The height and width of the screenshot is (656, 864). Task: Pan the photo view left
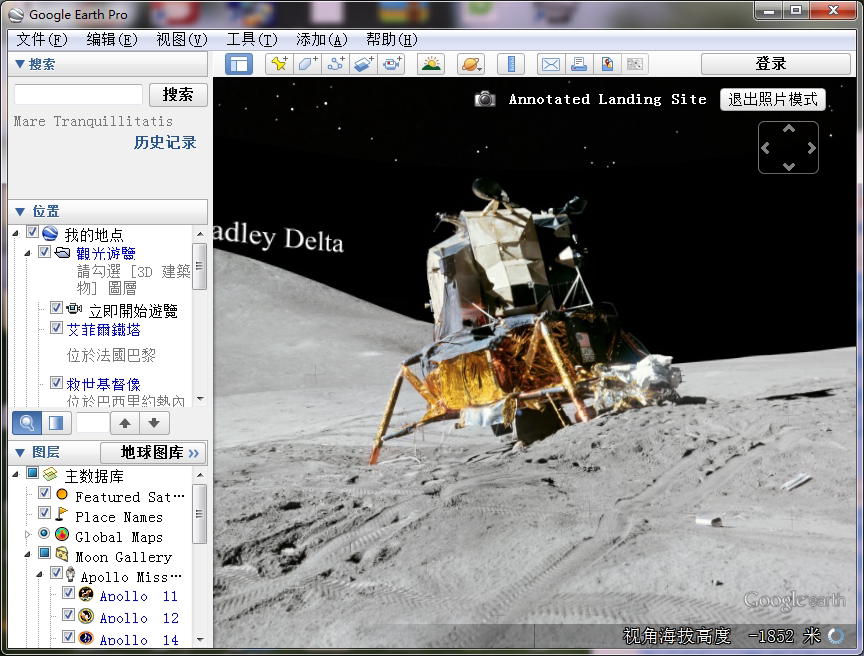(765, 148)
